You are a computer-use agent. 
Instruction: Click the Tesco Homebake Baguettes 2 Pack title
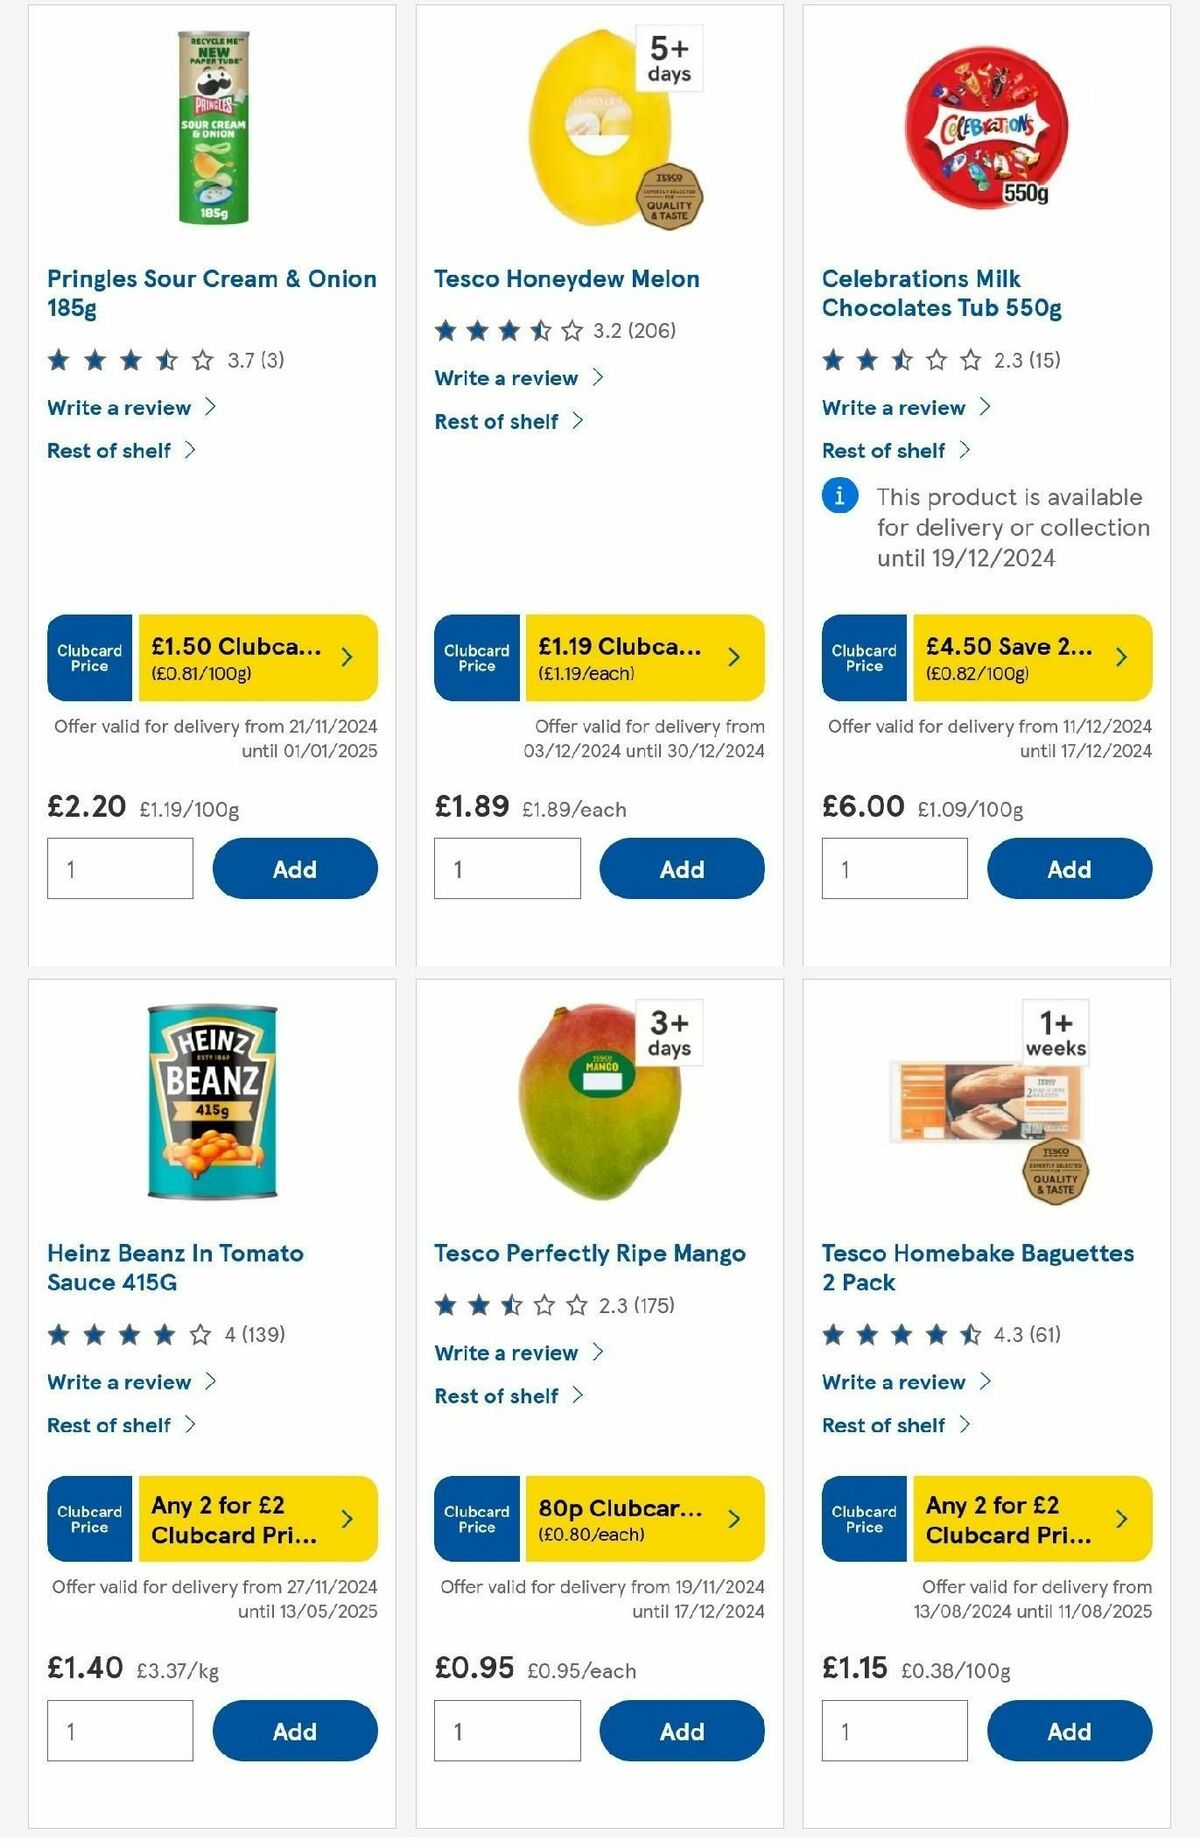pyautogui.click(x=979, y=1267)
